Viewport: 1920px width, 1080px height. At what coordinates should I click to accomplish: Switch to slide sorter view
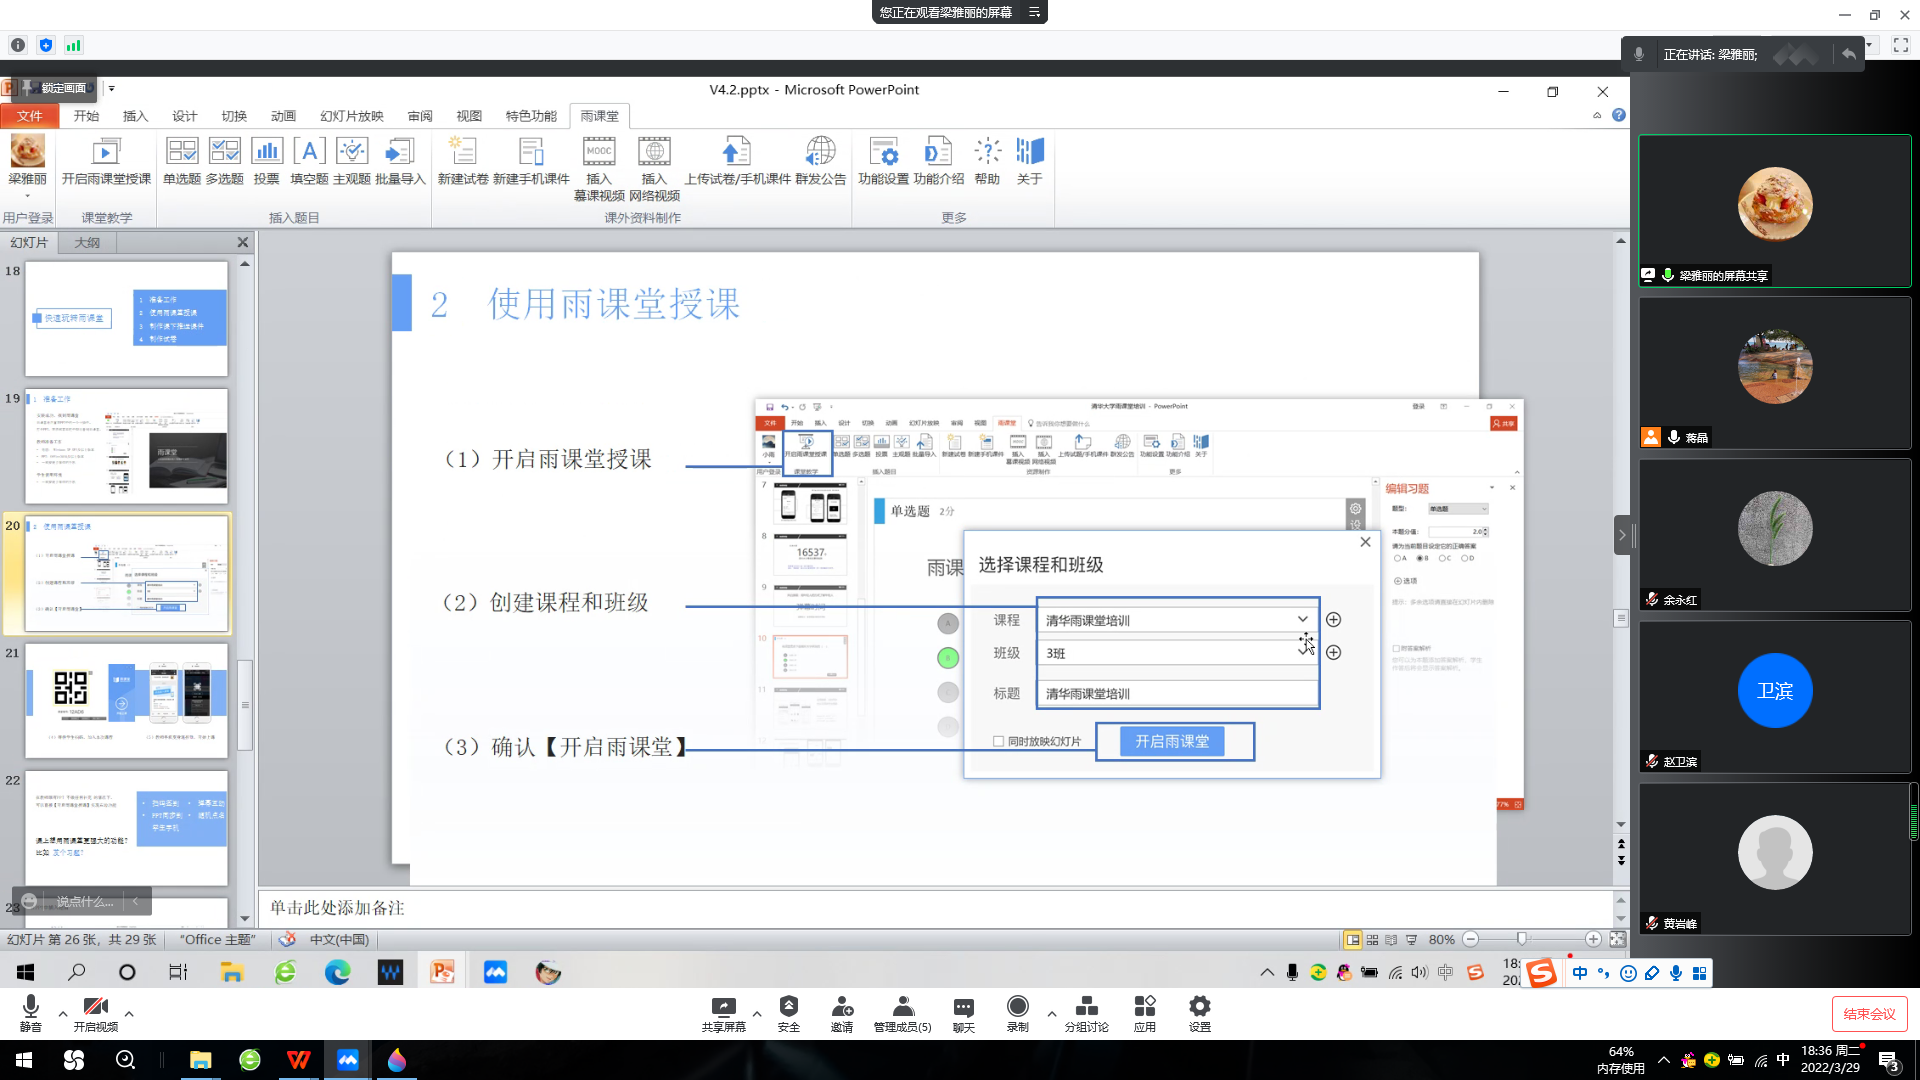point(1372,940)
